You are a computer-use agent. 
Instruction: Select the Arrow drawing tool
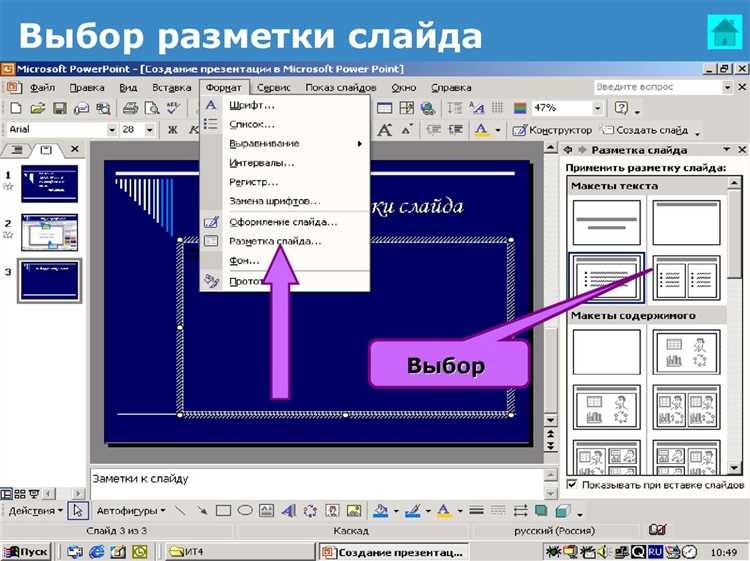tap(202, 511)
